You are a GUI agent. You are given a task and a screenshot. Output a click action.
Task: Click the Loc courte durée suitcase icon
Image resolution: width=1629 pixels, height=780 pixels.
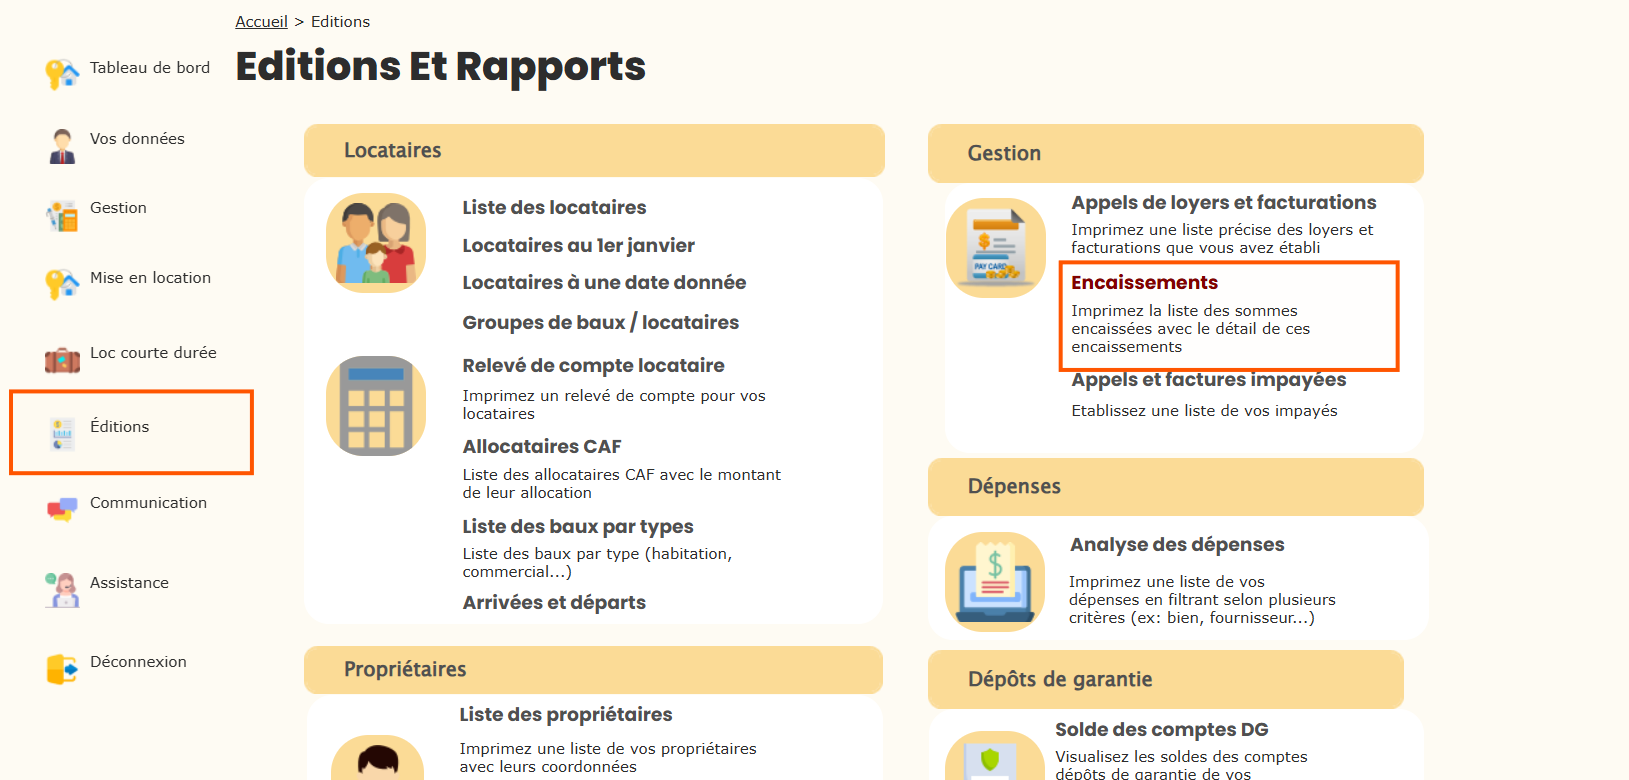[x=62, y=359]
